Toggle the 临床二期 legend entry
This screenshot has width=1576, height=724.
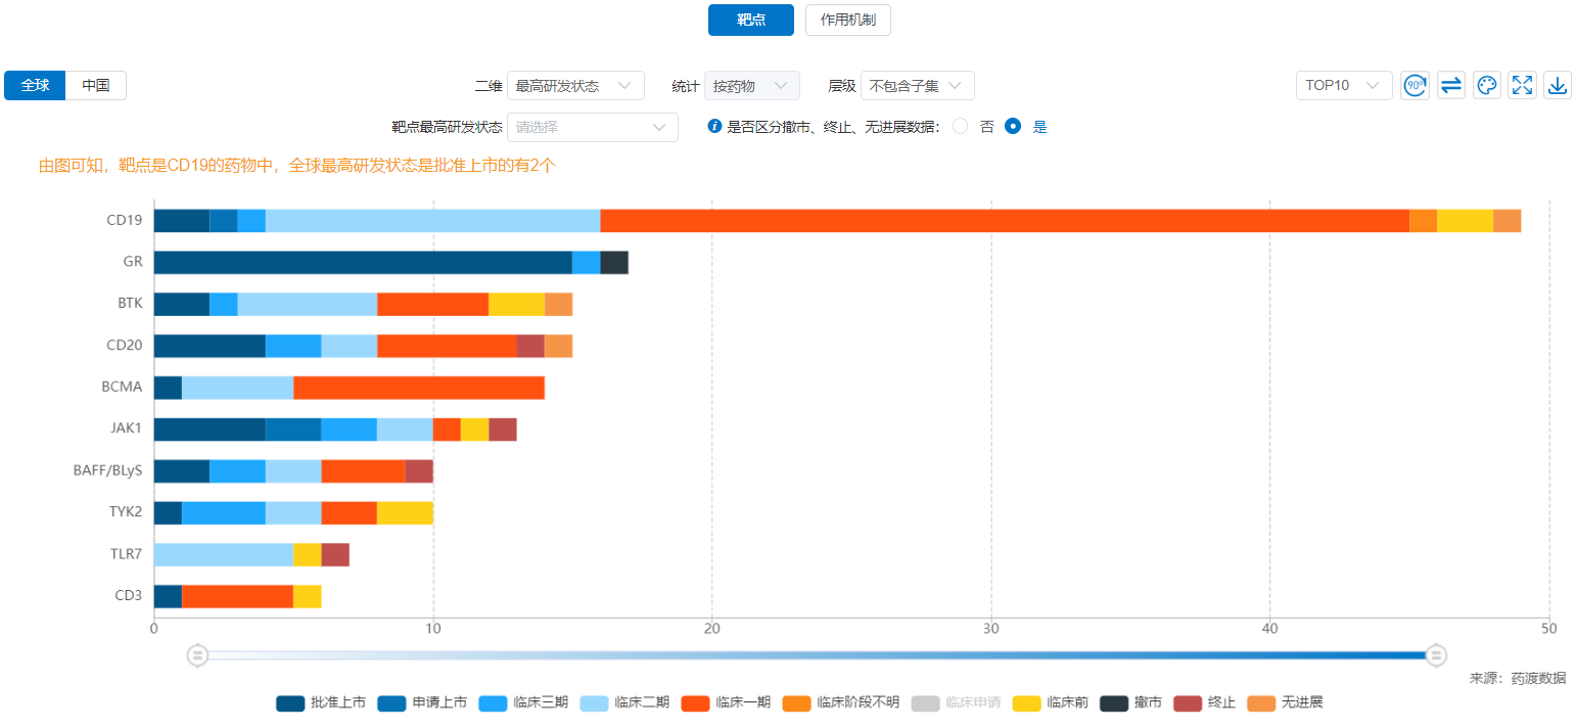(625, 703)
